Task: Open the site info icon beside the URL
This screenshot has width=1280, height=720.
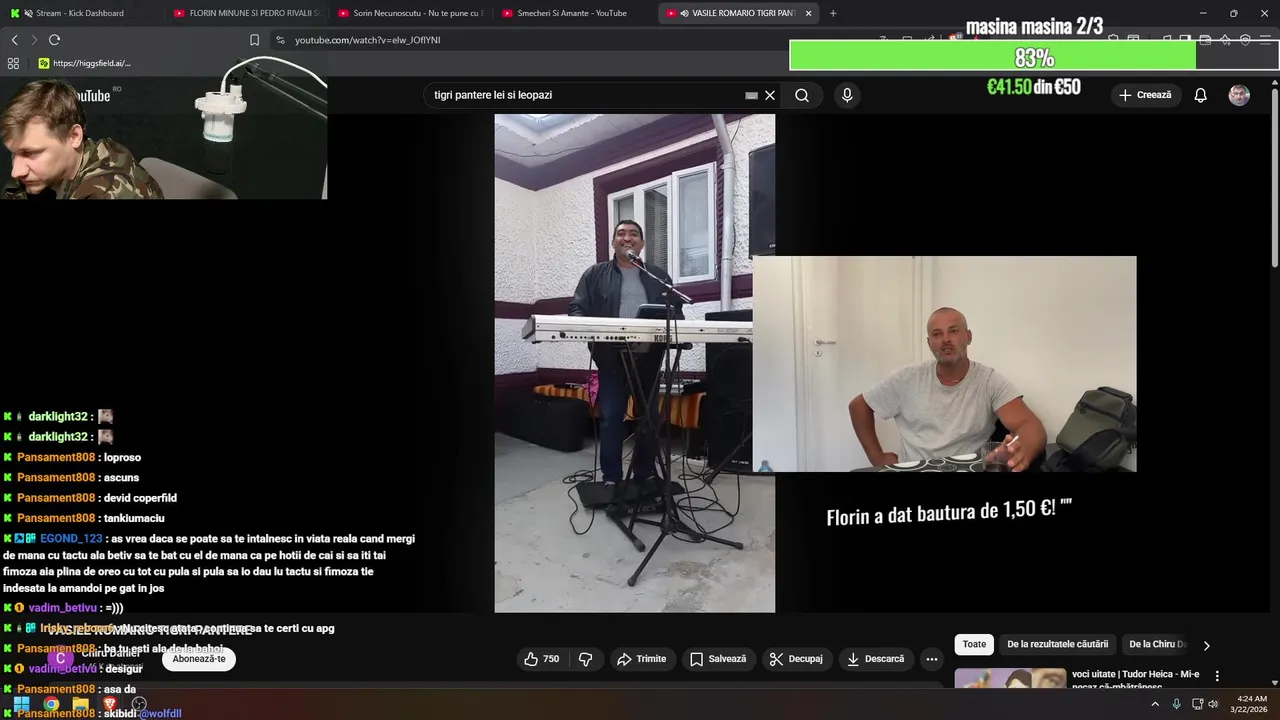Action: point(280,40)
